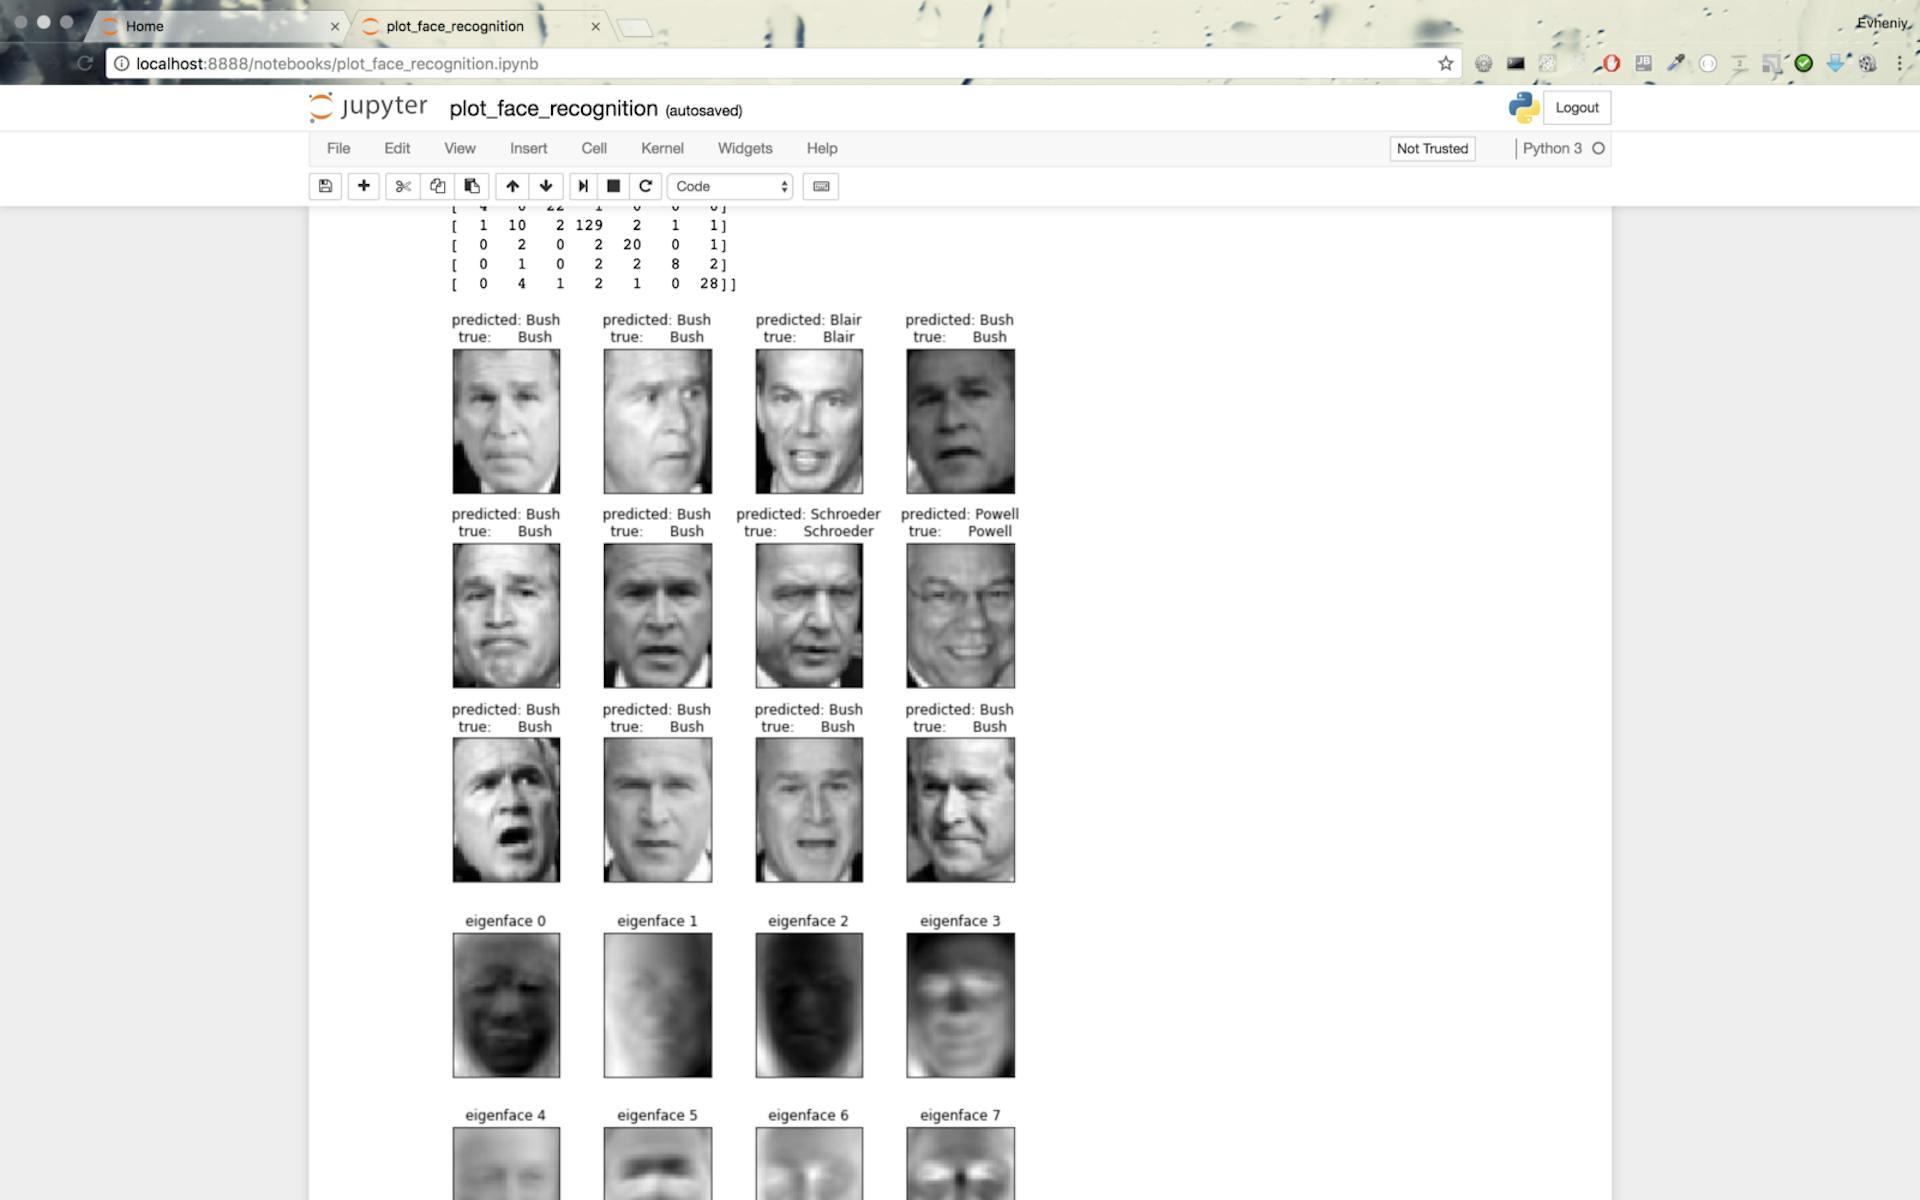
Task: Open the command palette keyboard icon
Action: 821,186
